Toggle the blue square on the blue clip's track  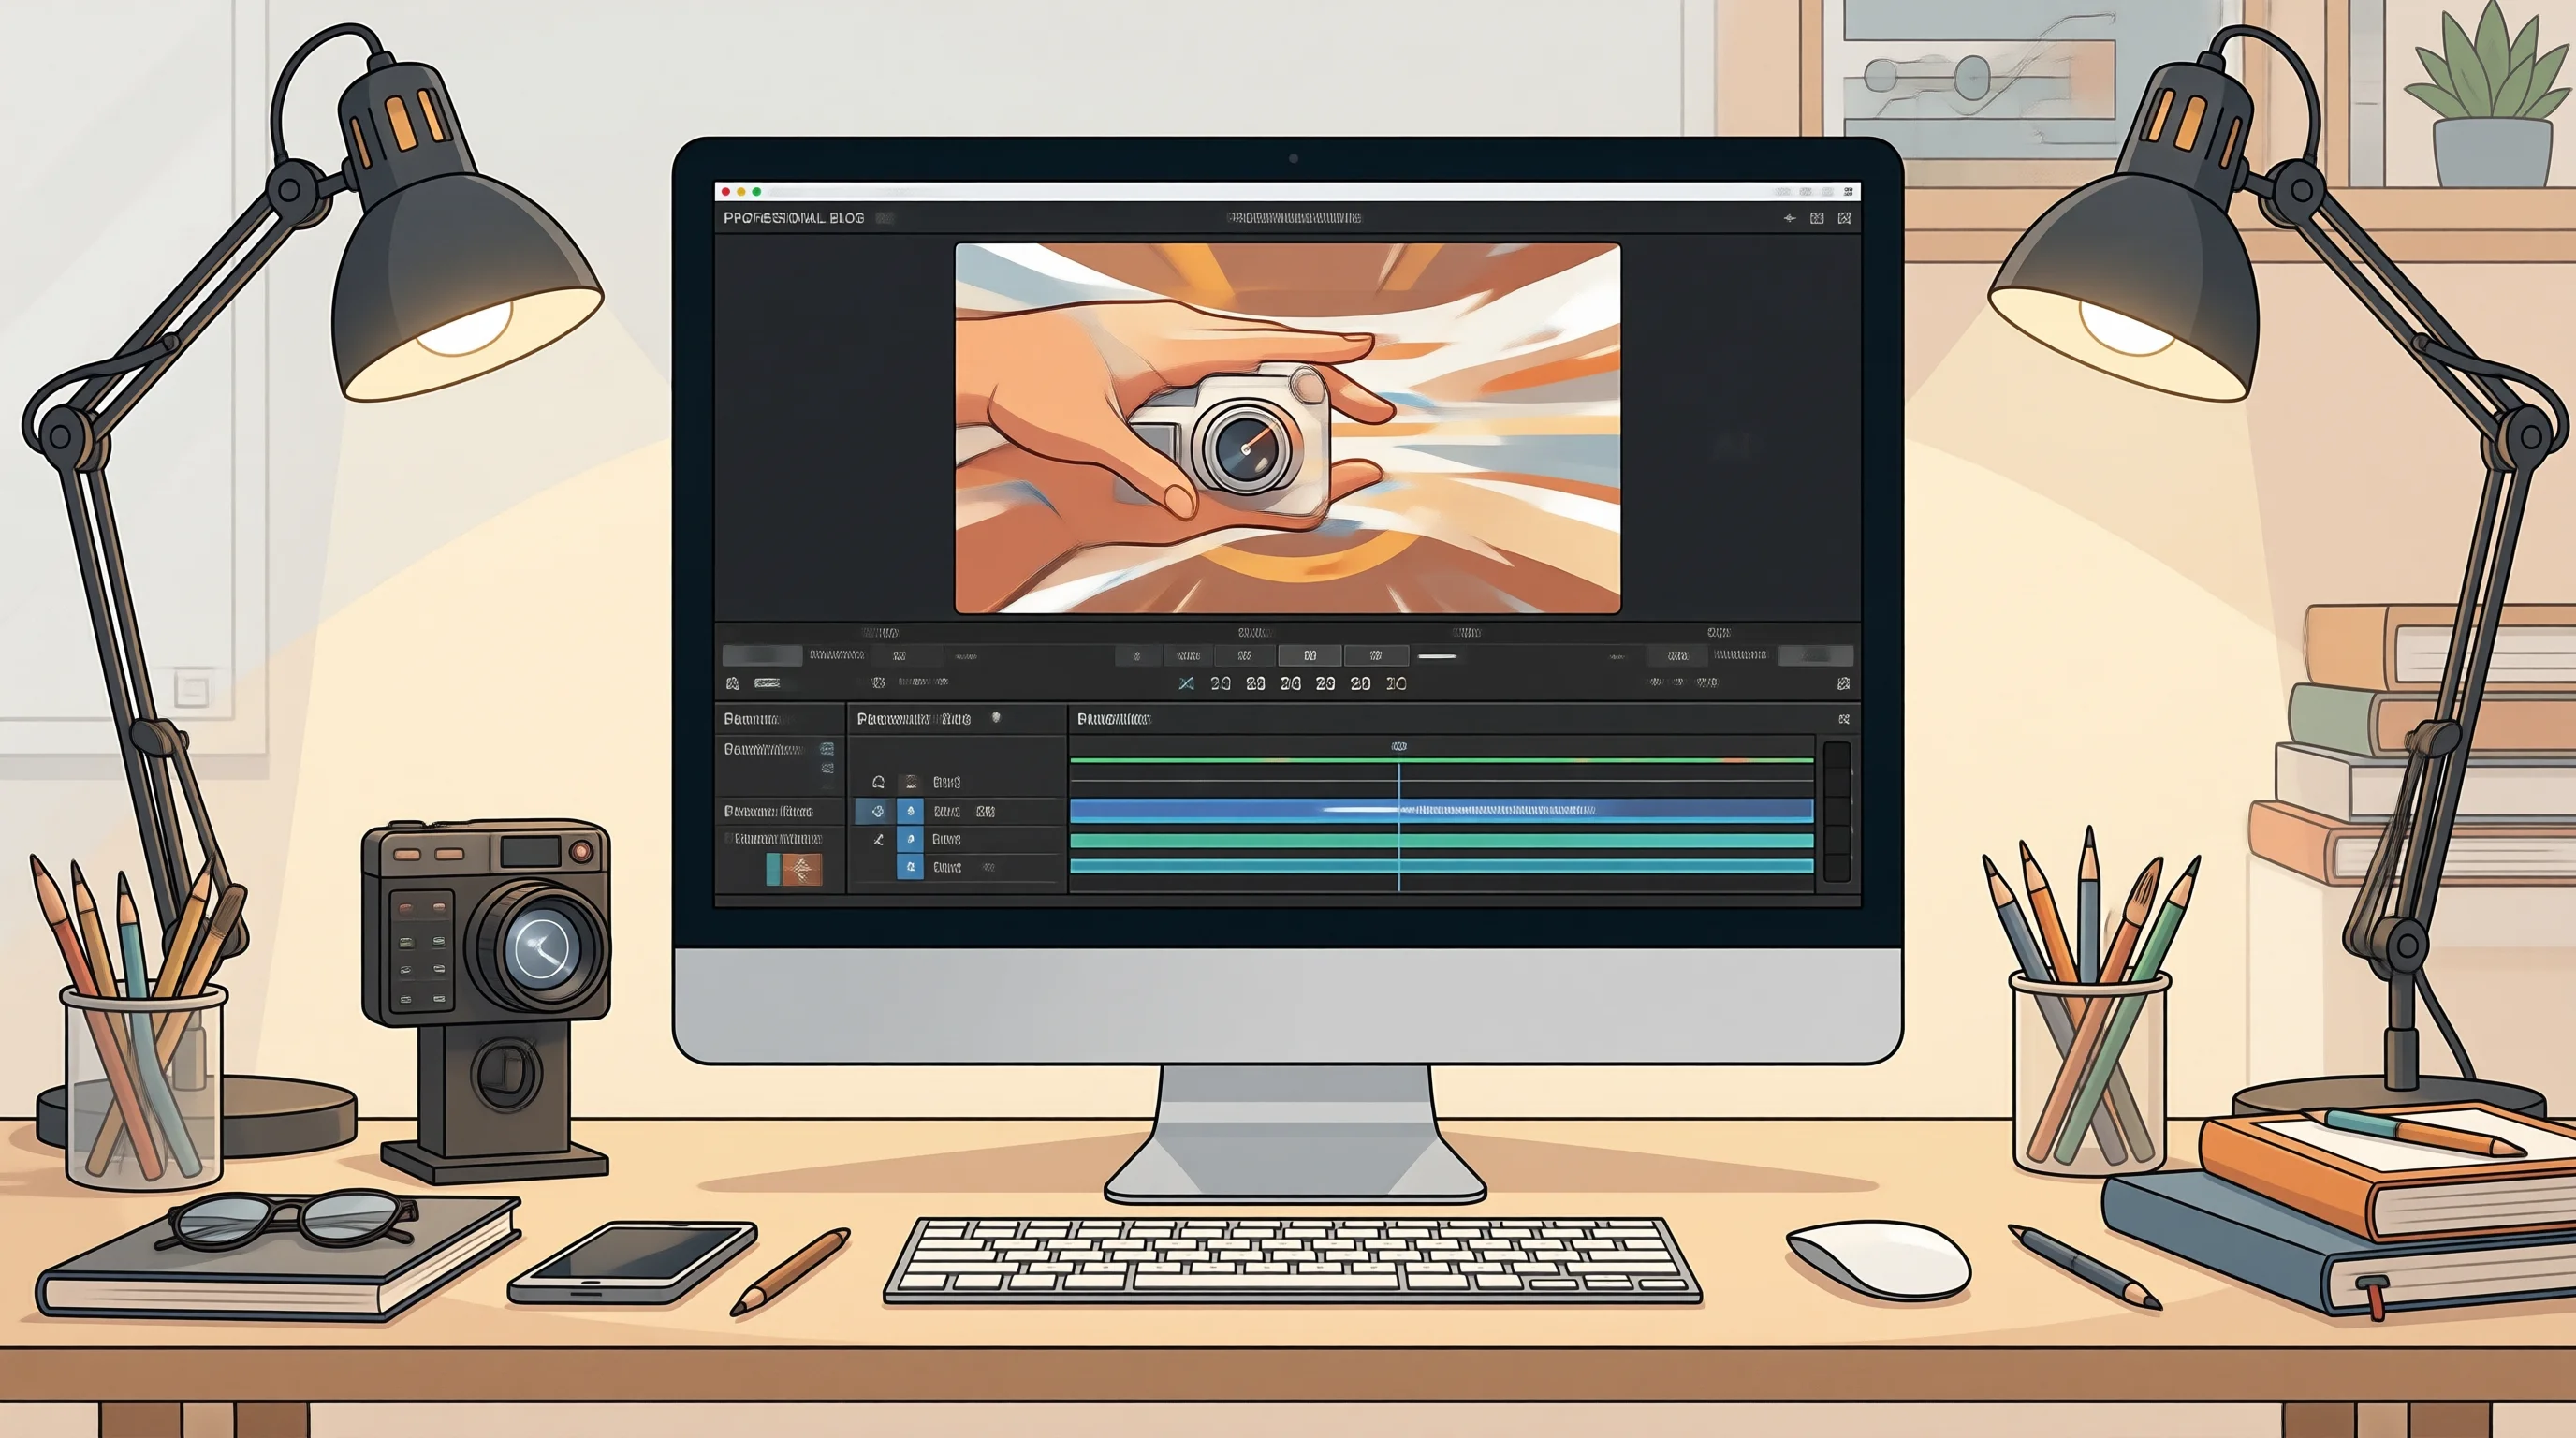[910, 811]
